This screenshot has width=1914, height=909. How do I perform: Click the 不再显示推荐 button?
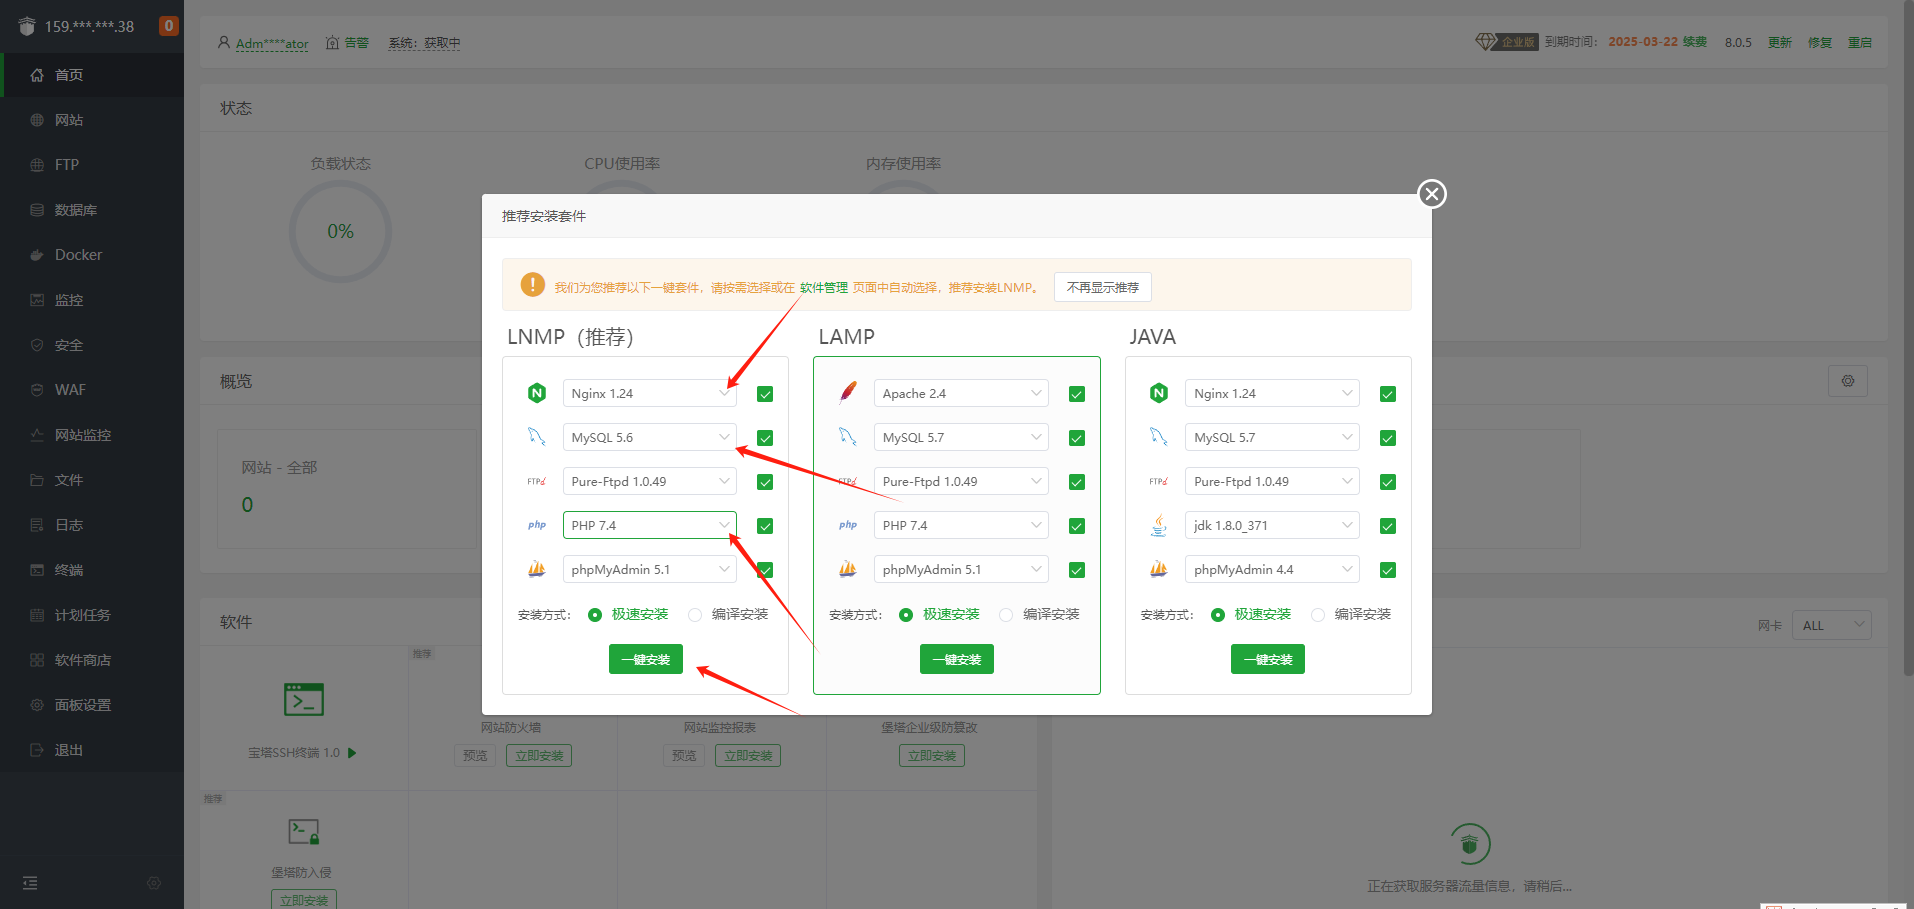[1103, 287]
